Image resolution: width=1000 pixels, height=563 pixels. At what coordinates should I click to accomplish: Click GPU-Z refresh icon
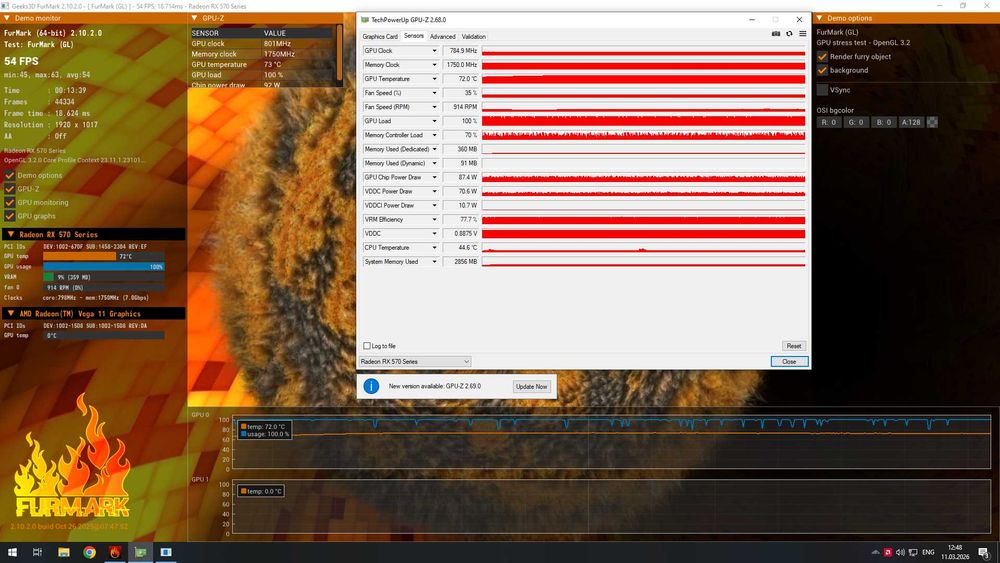pos(789,34)
